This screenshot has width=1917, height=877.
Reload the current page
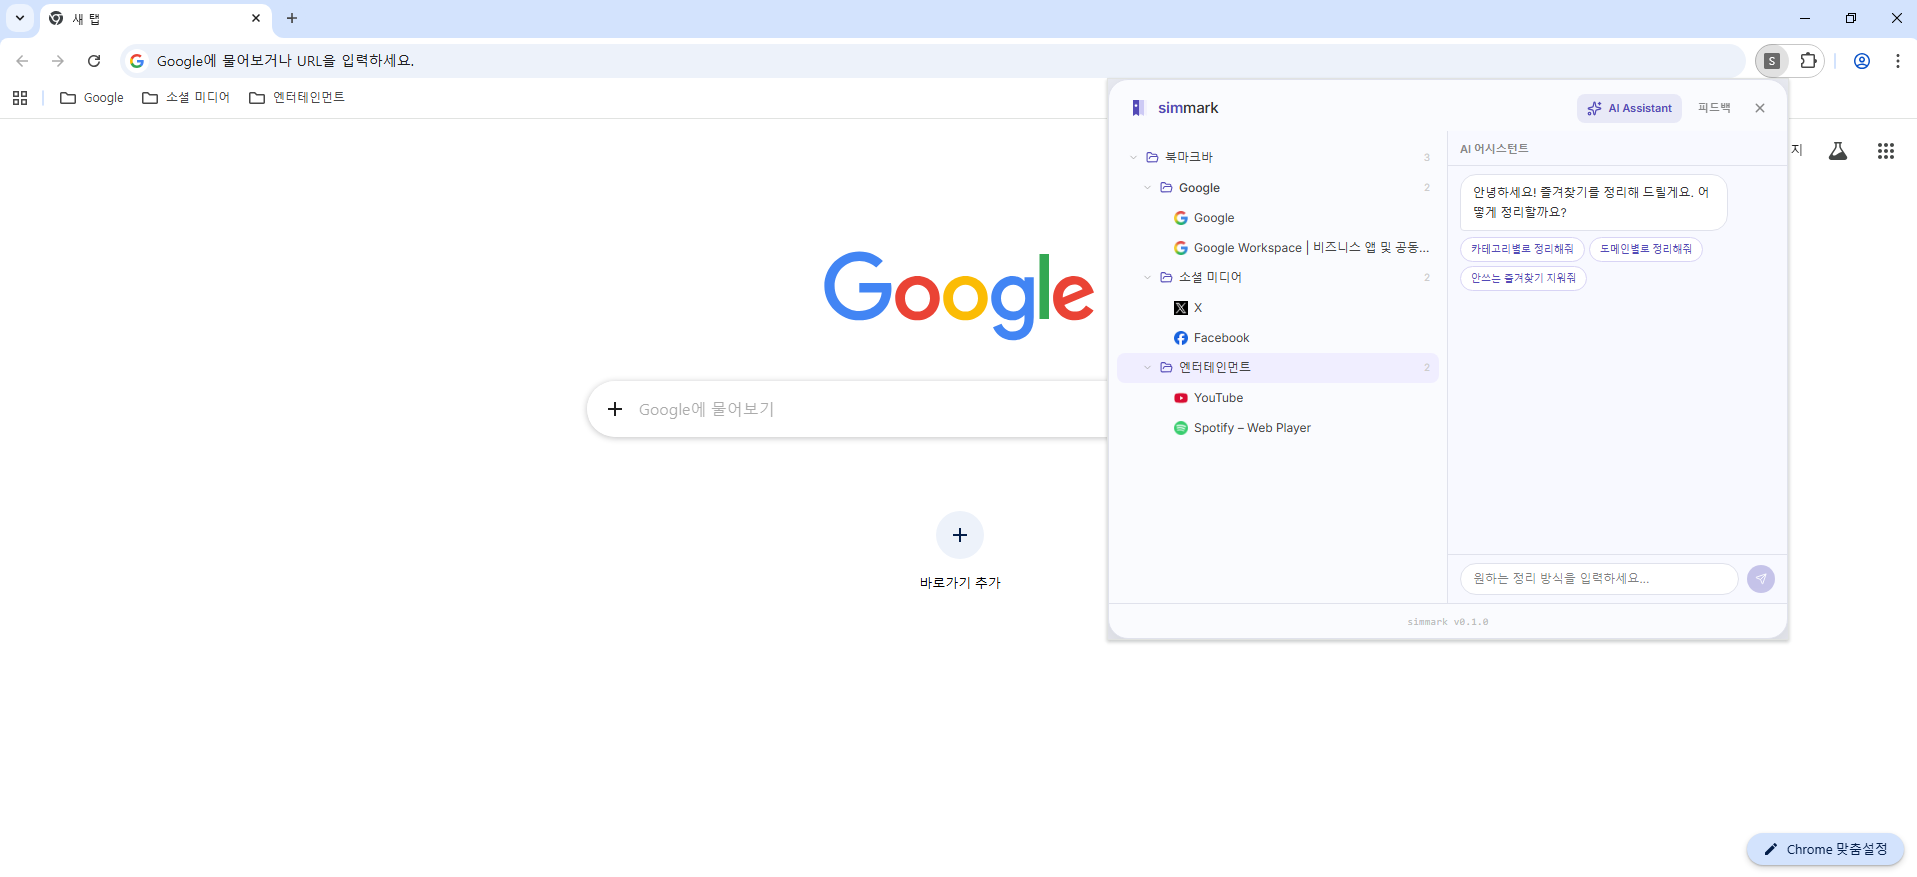94,61
